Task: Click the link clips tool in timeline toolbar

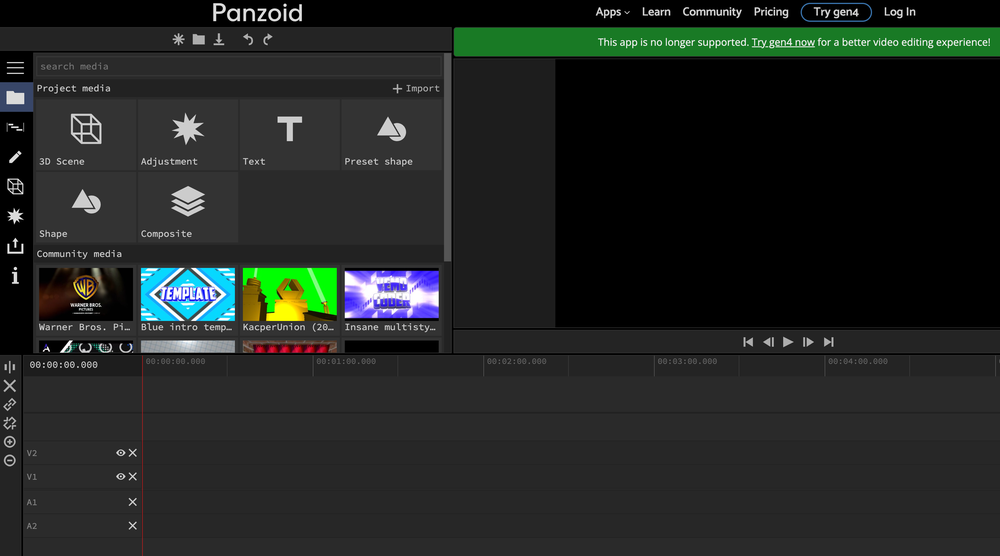Action: point(10,404)
